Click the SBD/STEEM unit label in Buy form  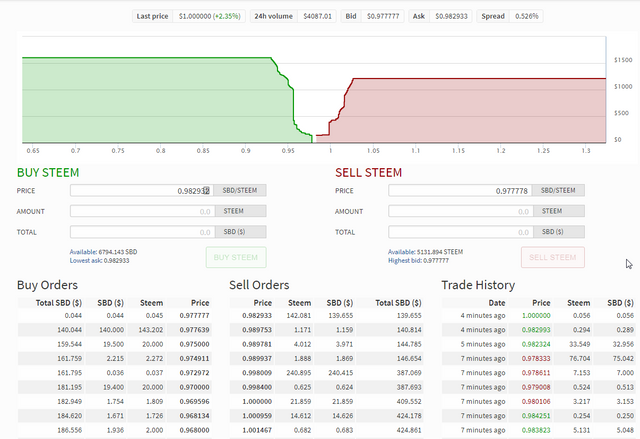(240, 191)
